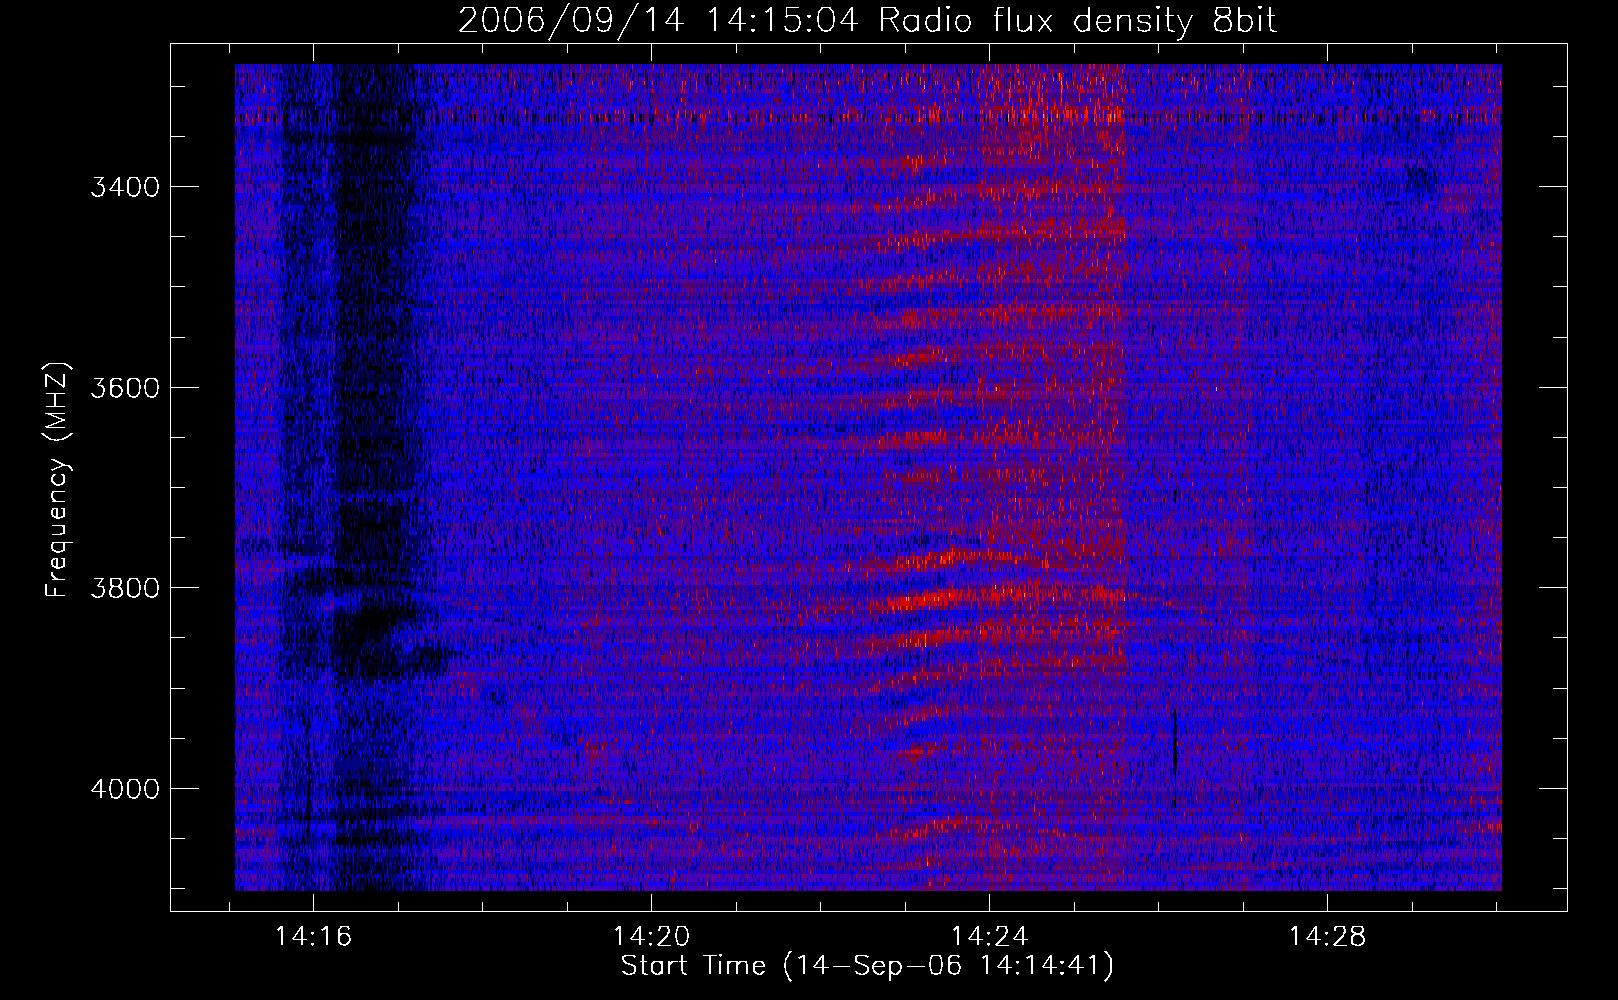1618x1000 pixels.
Task: Click the plot title '2006/09/14 14:15:04 Radio flux density 8bit'
Action: click(867, 21)
